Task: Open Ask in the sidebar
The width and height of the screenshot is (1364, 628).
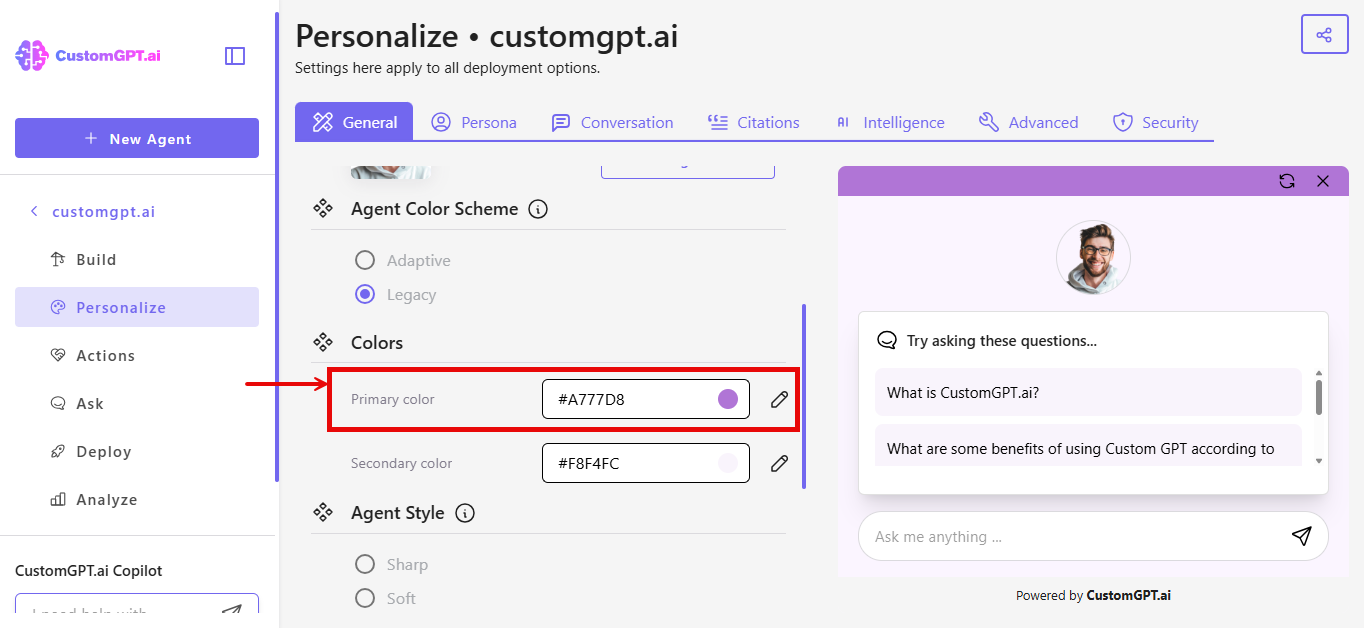Action: 137,403
